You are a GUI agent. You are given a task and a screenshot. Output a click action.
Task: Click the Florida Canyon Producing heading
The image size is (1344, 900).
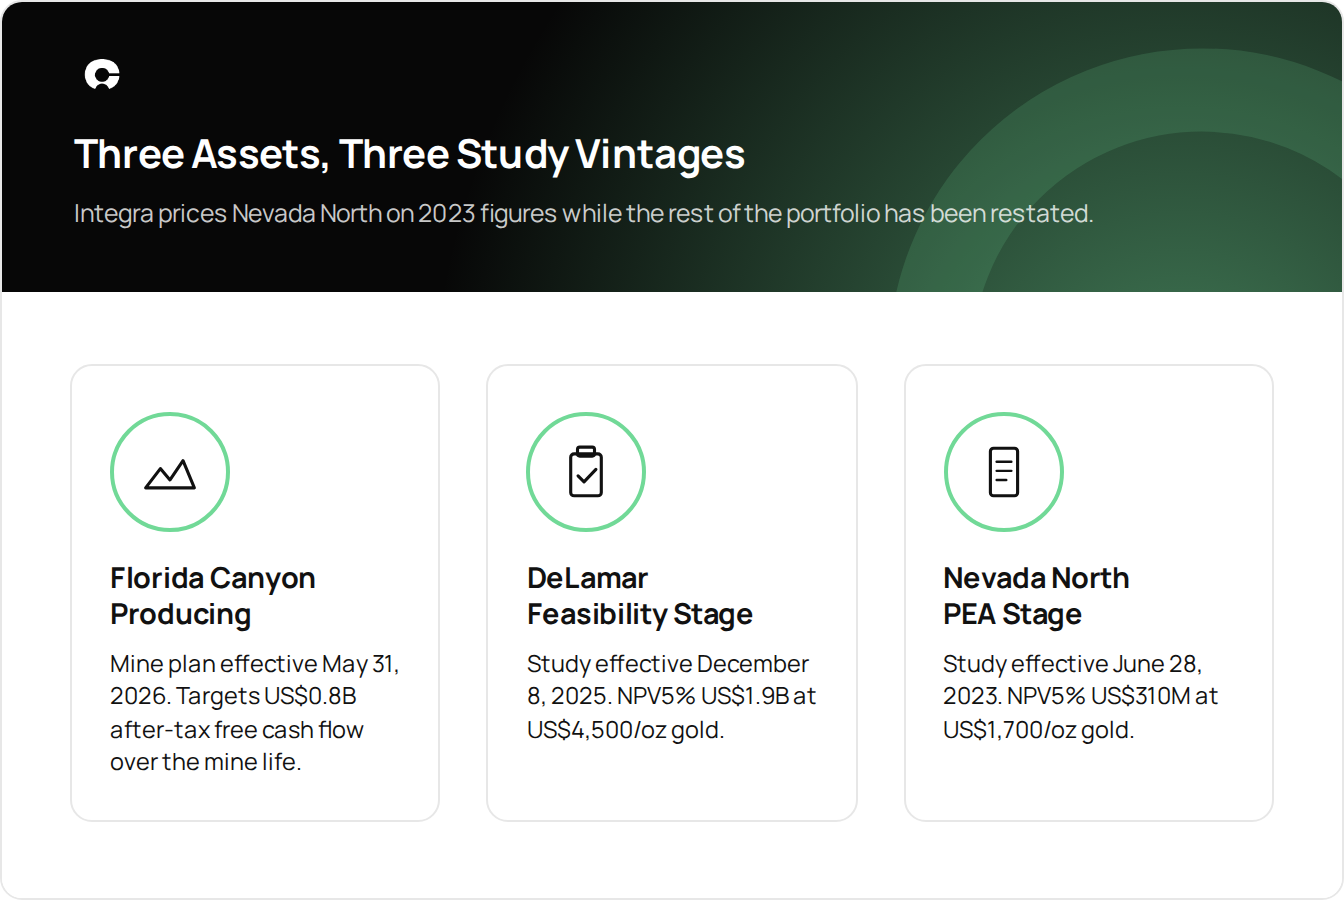coord(213,596)
